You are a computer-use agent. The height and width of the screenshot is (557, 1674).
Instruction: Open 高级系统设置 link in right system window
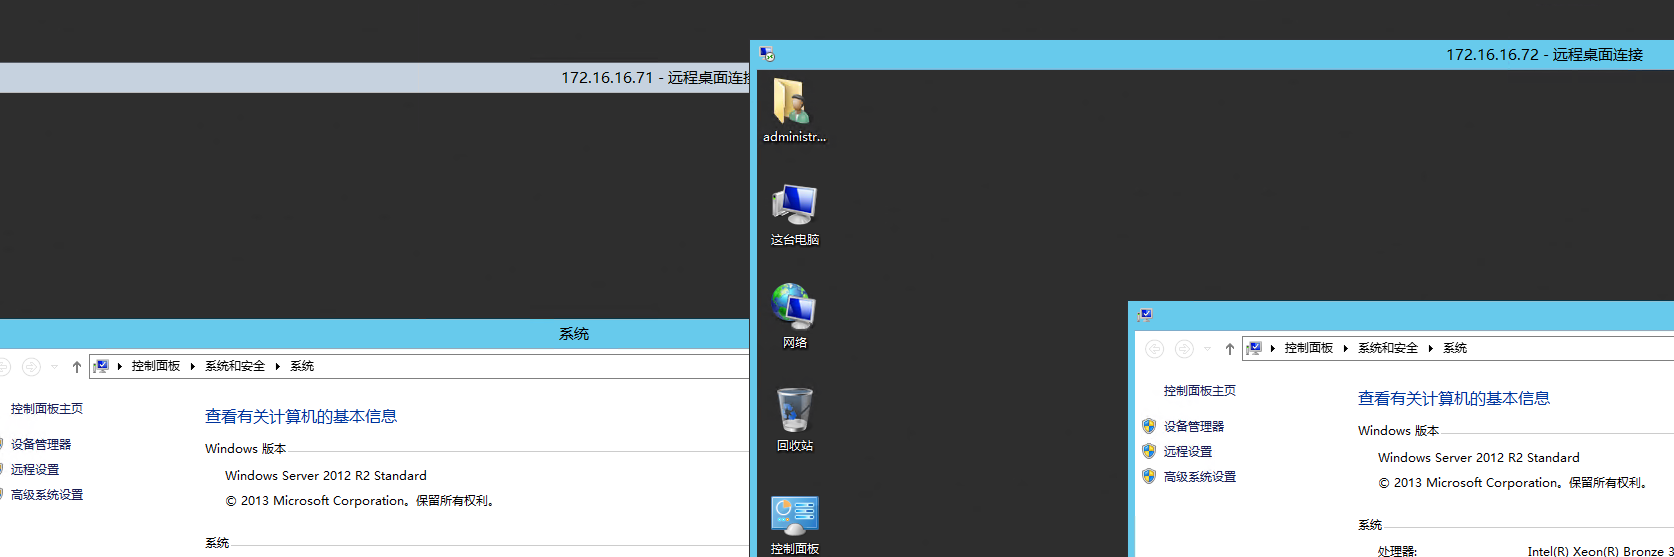[1200, 477]
